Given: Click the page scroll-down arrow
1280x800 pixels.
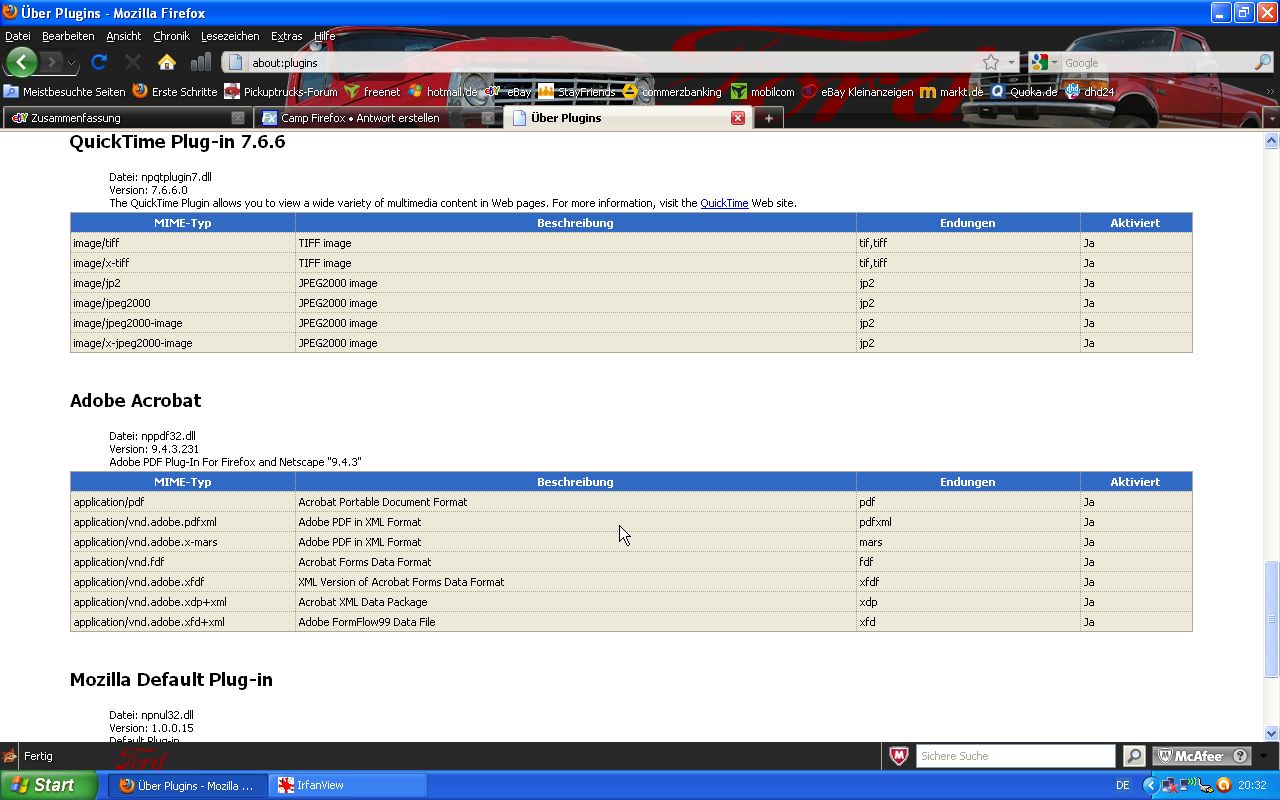Looking at the screenshot, I should (x=1272, y=733).
